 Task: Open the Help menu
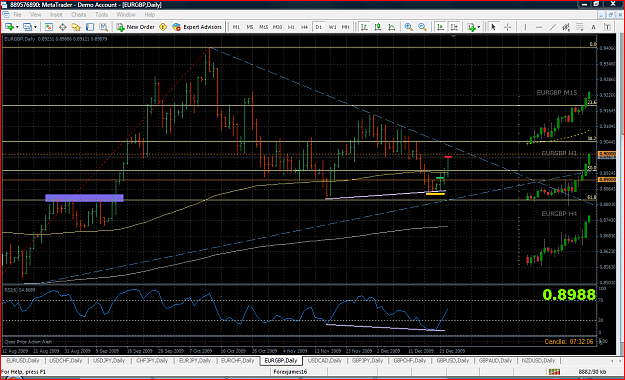pos(150,15)
